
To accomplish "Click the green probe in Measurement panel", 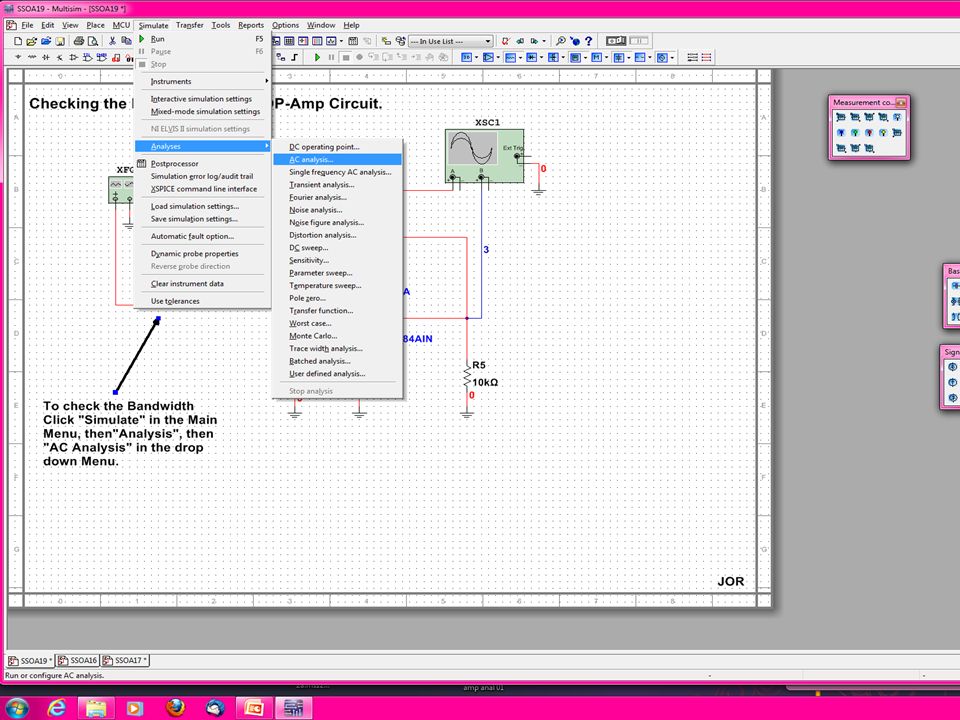I will point(855,133).
